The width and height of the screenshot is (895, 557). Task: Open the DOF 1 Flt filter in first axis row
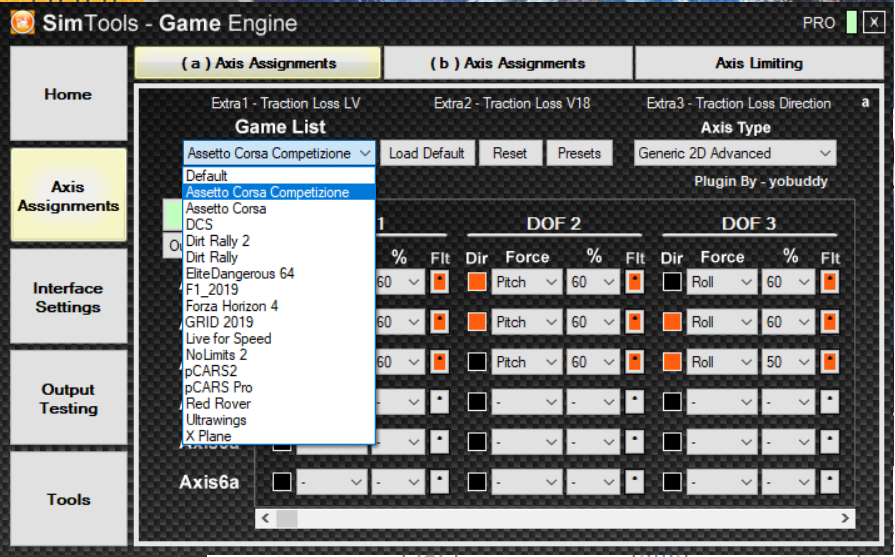click(x=440, y=282)
